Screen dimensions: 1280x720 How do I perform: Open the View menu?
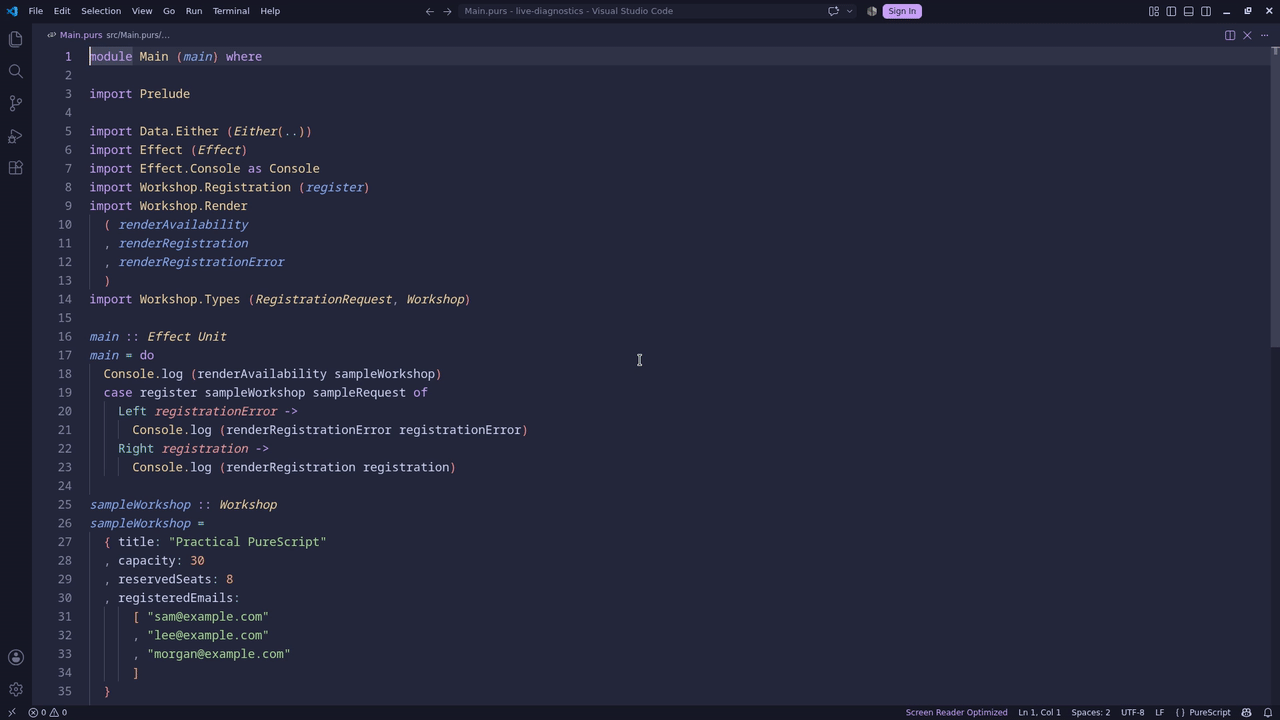(142, 11)
